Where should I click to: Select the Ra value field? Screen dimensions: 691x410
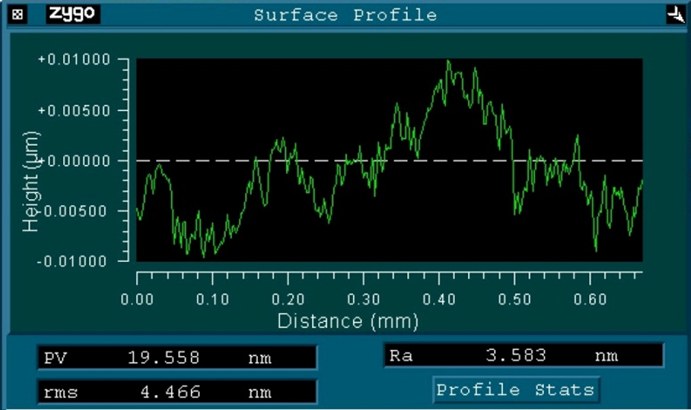point(523,355)
